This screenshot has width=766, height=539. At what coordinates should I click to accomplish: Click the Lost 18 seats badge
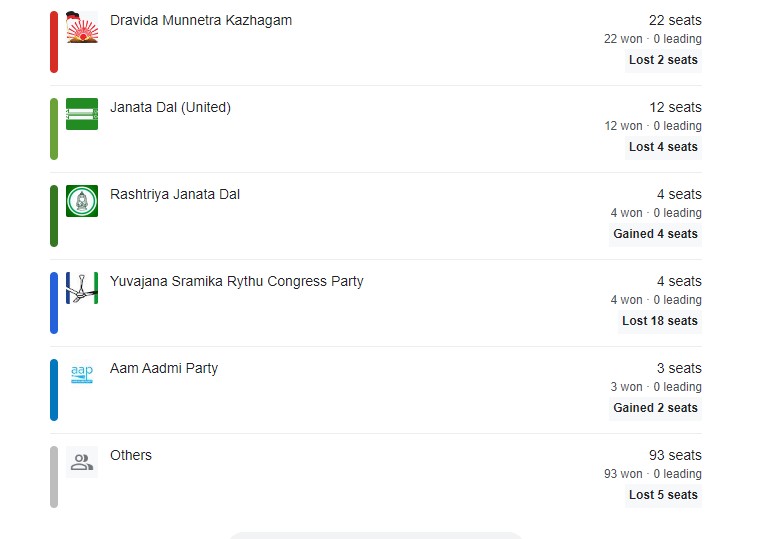[x=660, y=321]
